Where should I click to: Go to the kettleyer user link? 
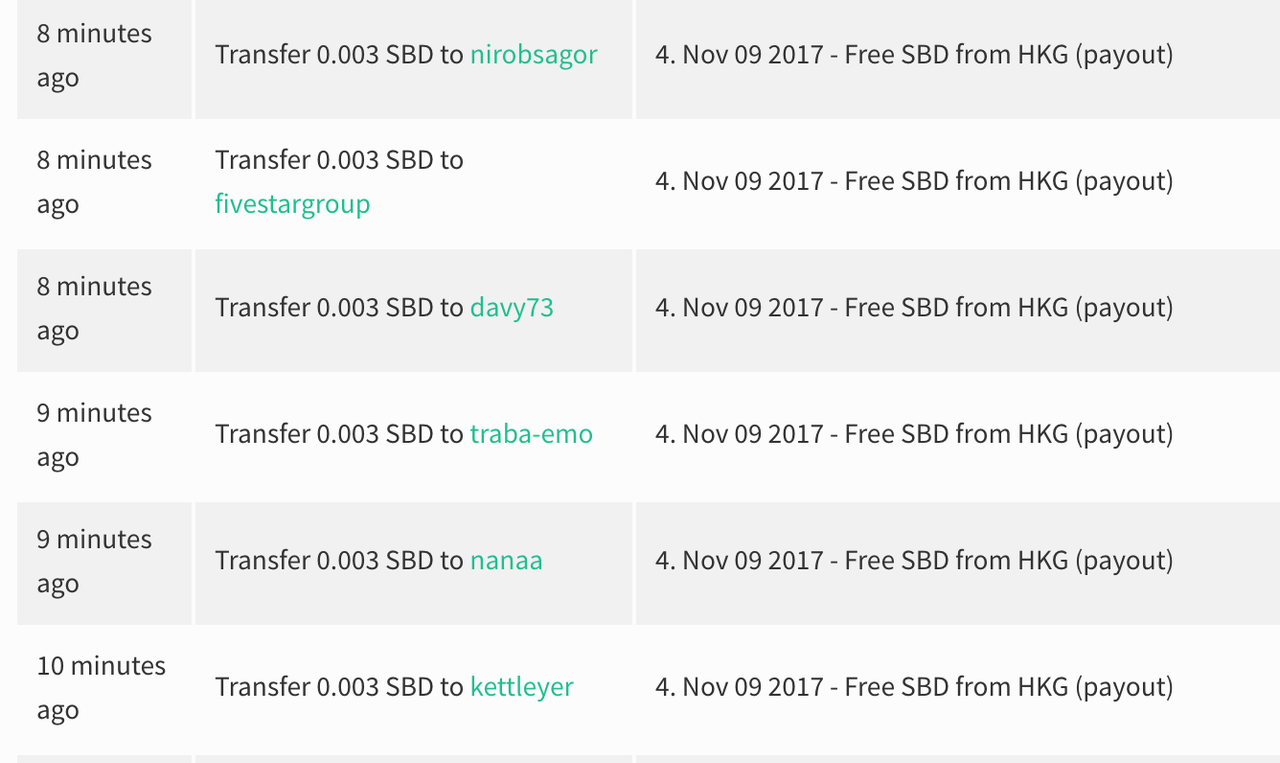[521, 687]
